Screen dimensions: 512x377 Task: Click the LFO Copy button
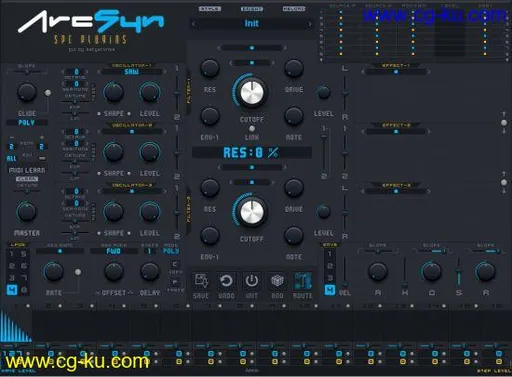(x=175, y=265)
